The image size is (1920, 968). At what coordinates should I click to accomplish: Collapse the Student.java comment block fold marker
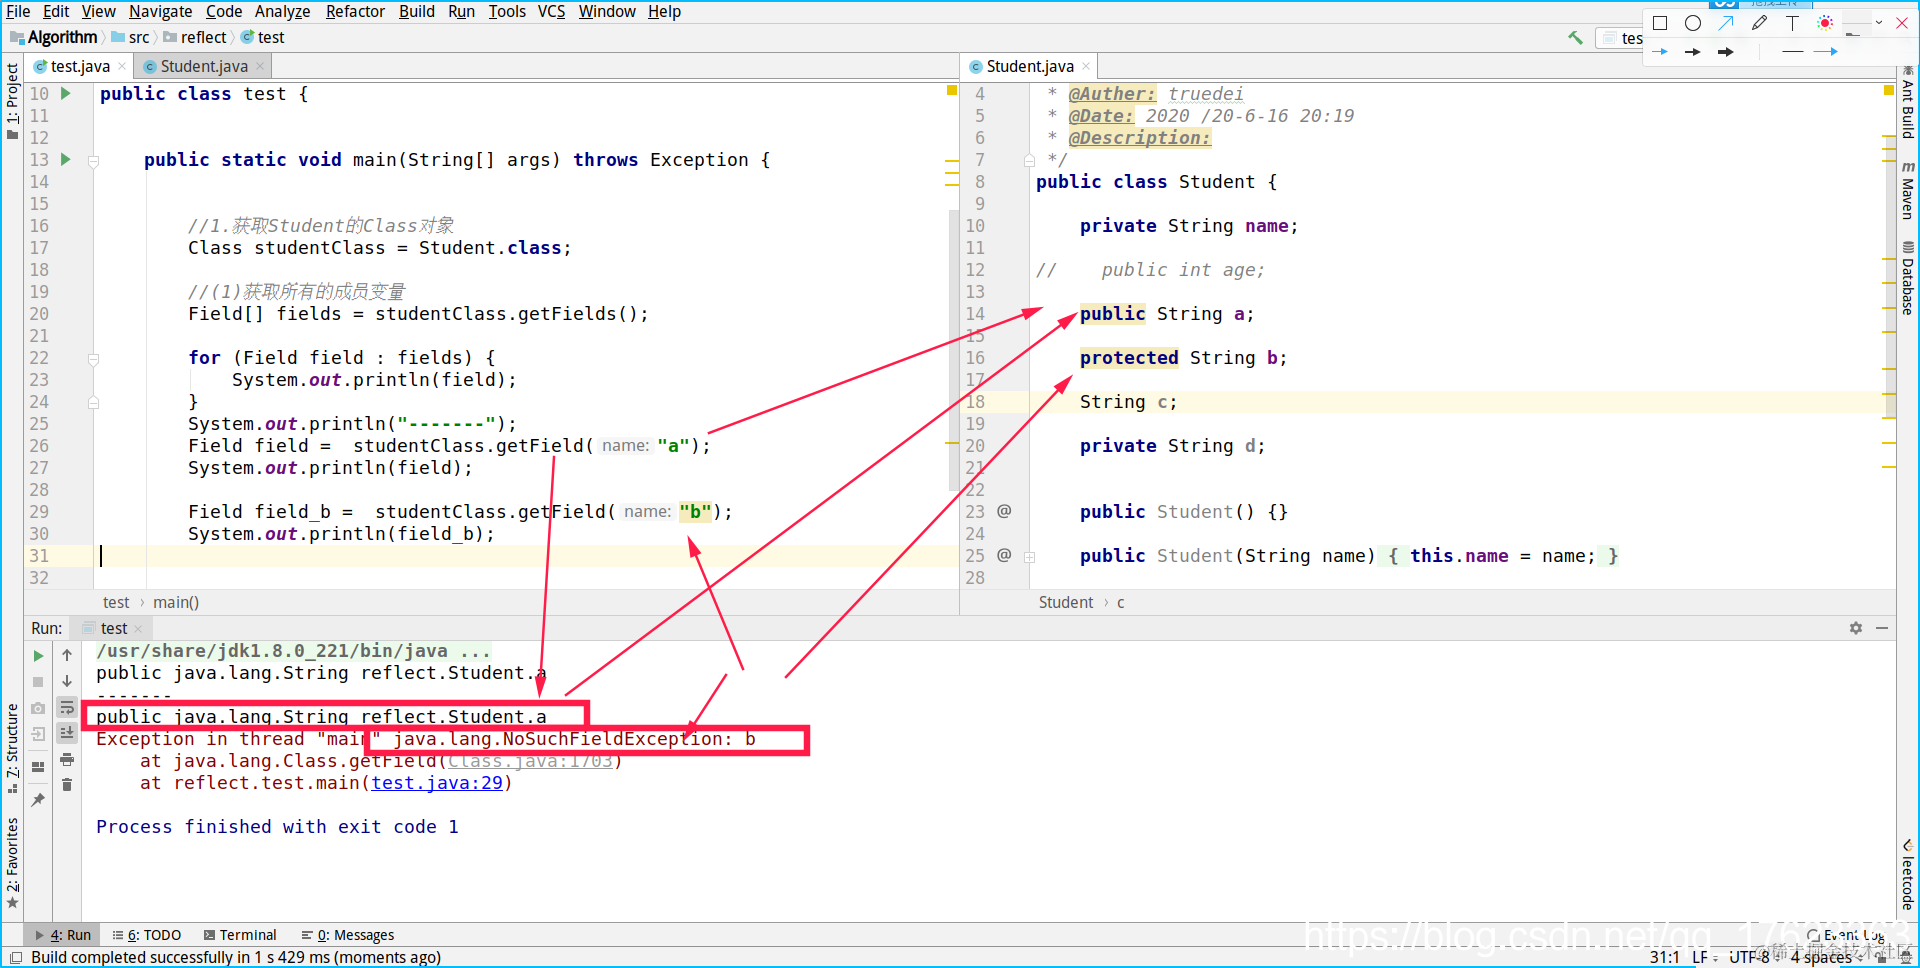pyautogui.click(x=1029, y=160)
